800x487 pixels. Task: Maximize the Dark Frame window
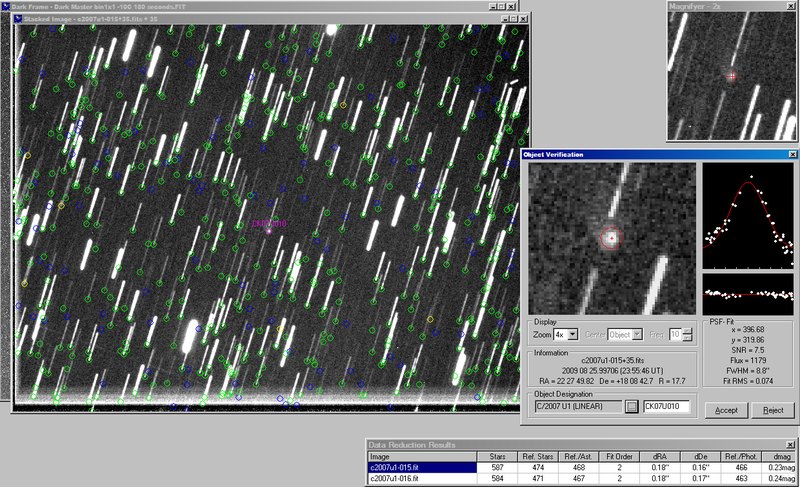coord(502,7)
